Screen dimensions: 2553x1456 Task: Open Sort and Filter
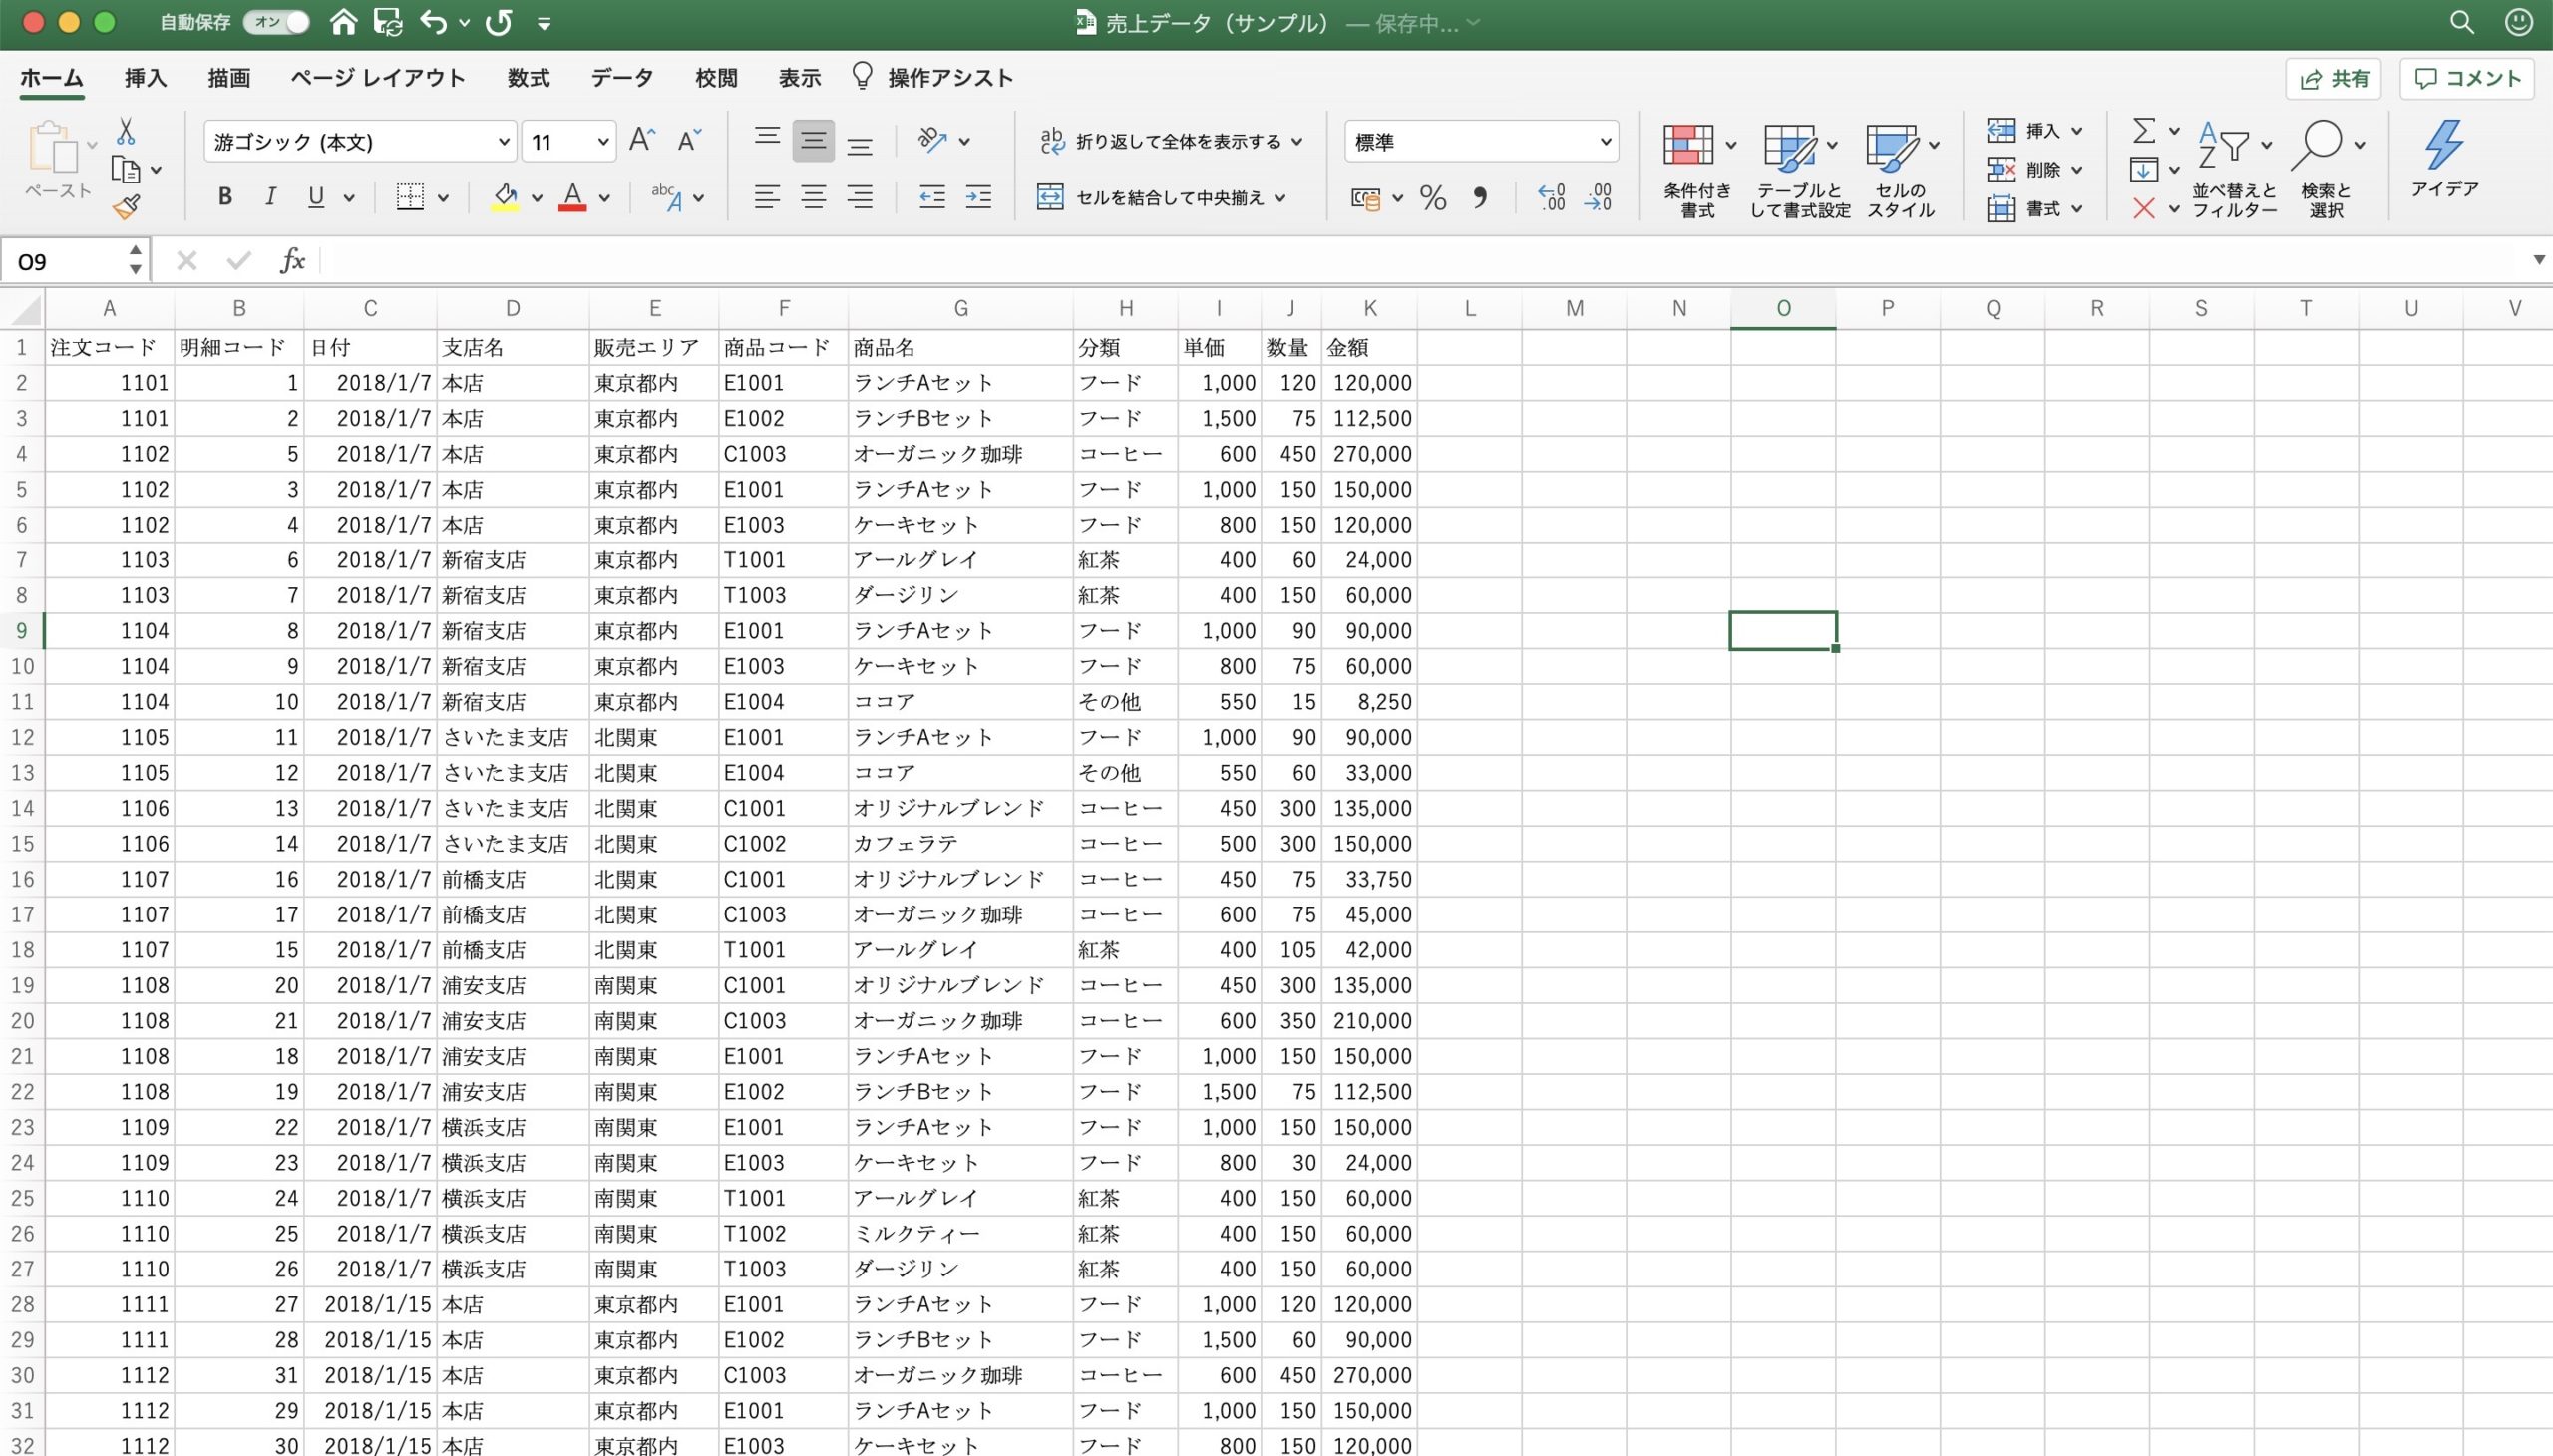[x=2234, y=170]
